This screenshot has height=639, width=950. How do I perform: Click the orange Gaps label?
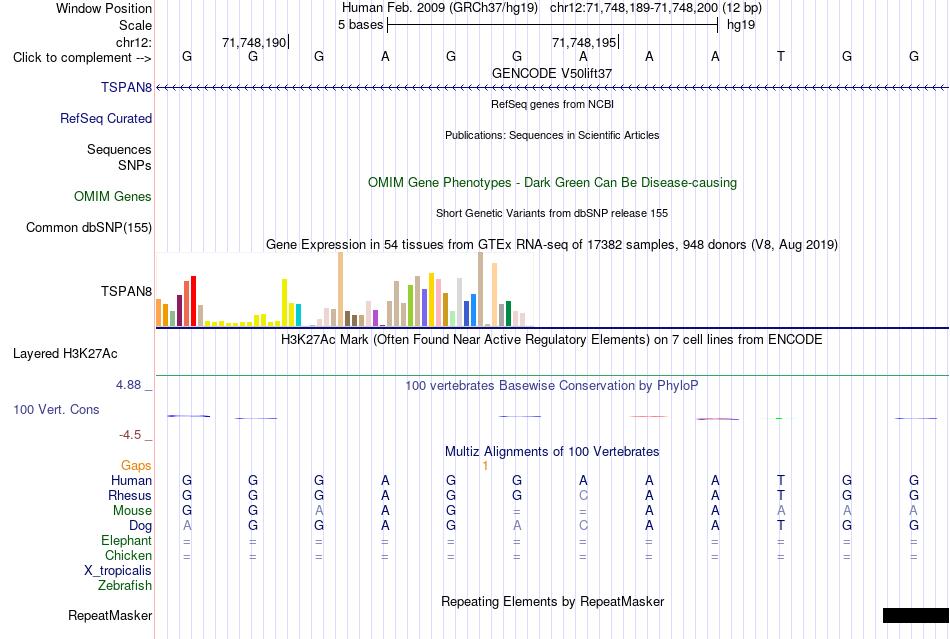(x=136, y=465)
